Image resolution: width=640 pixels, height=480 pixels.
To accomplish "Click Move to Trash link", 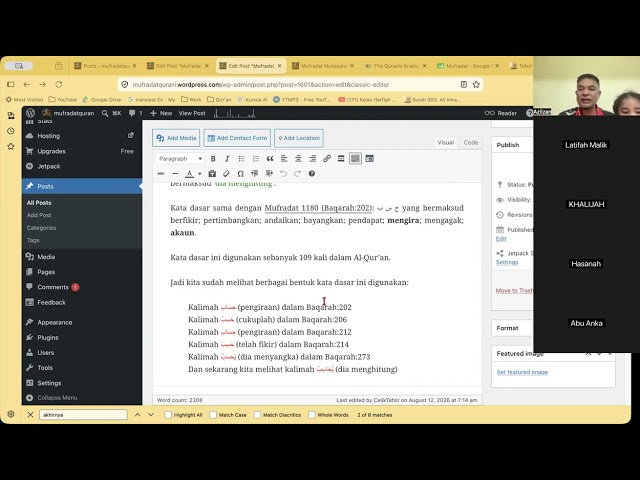I will 514,291.
